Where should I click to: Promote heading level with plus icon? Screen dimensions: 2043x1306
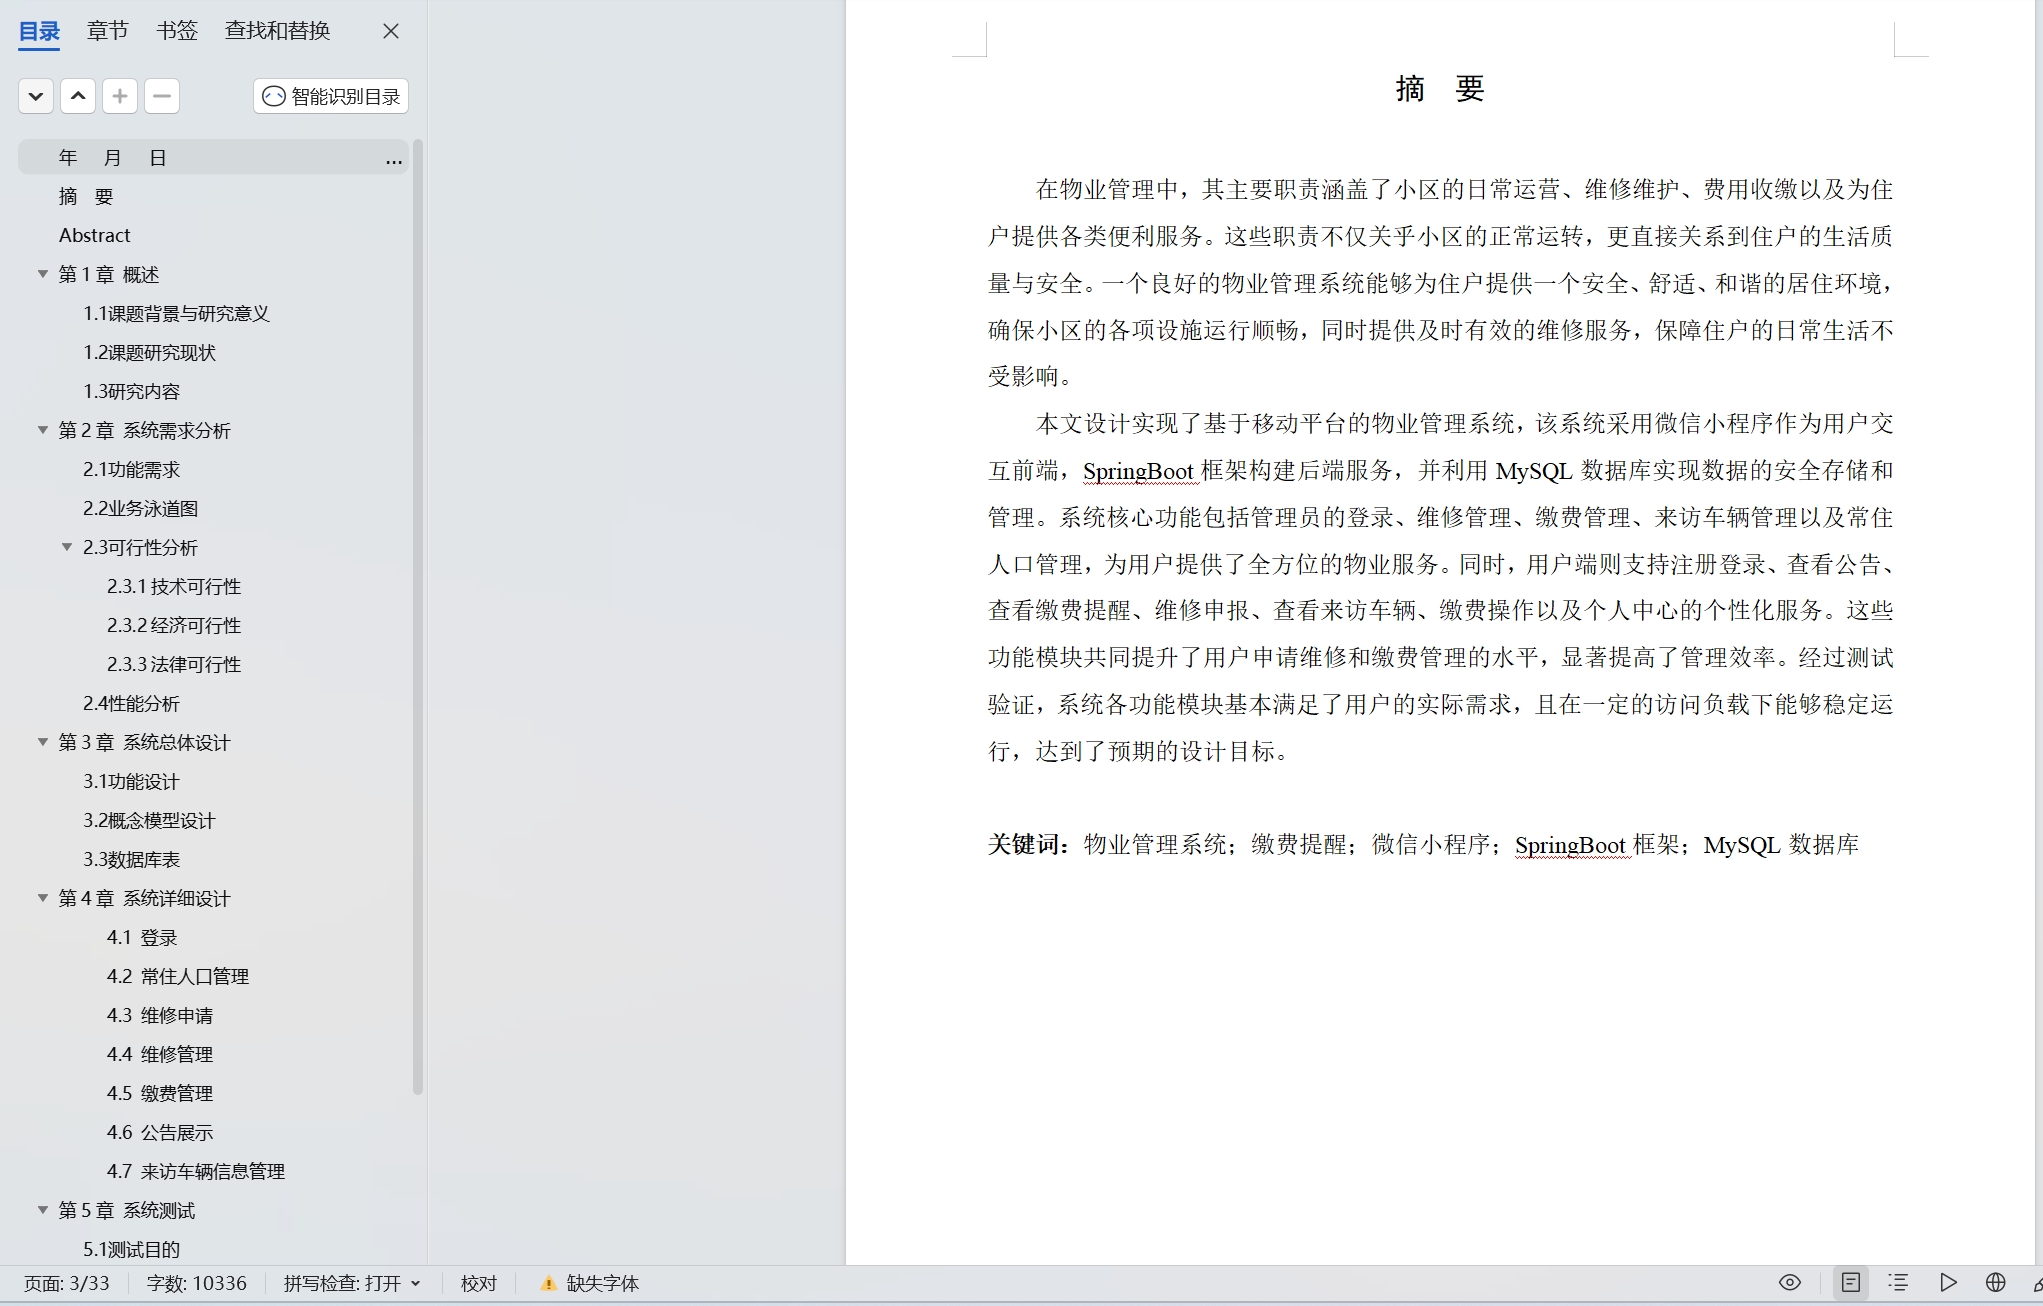click(x=120, y=96)
